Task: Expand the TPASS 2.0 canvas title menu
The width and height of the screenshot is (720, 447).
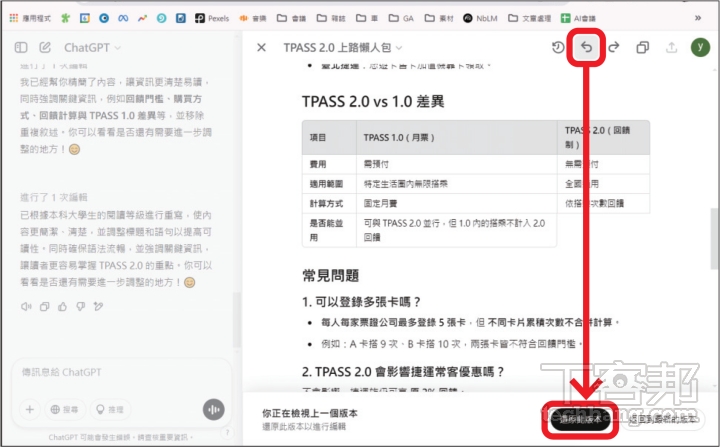Action: [343, 47]
